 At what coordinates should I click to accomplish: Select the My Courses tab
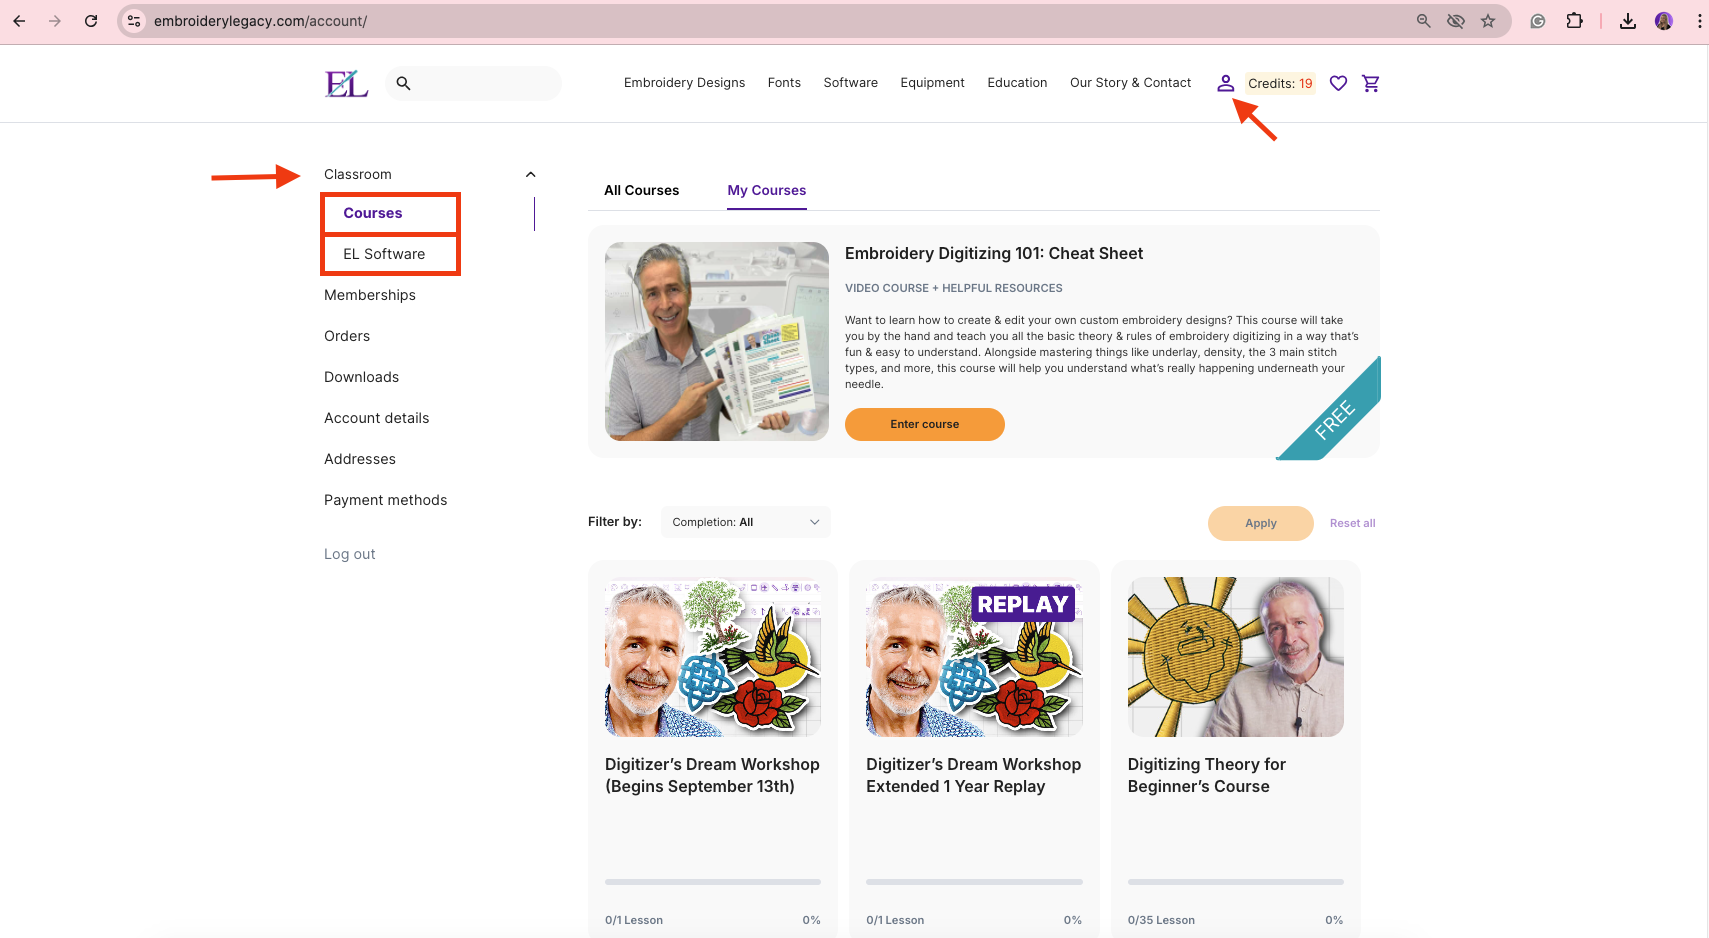767,190
